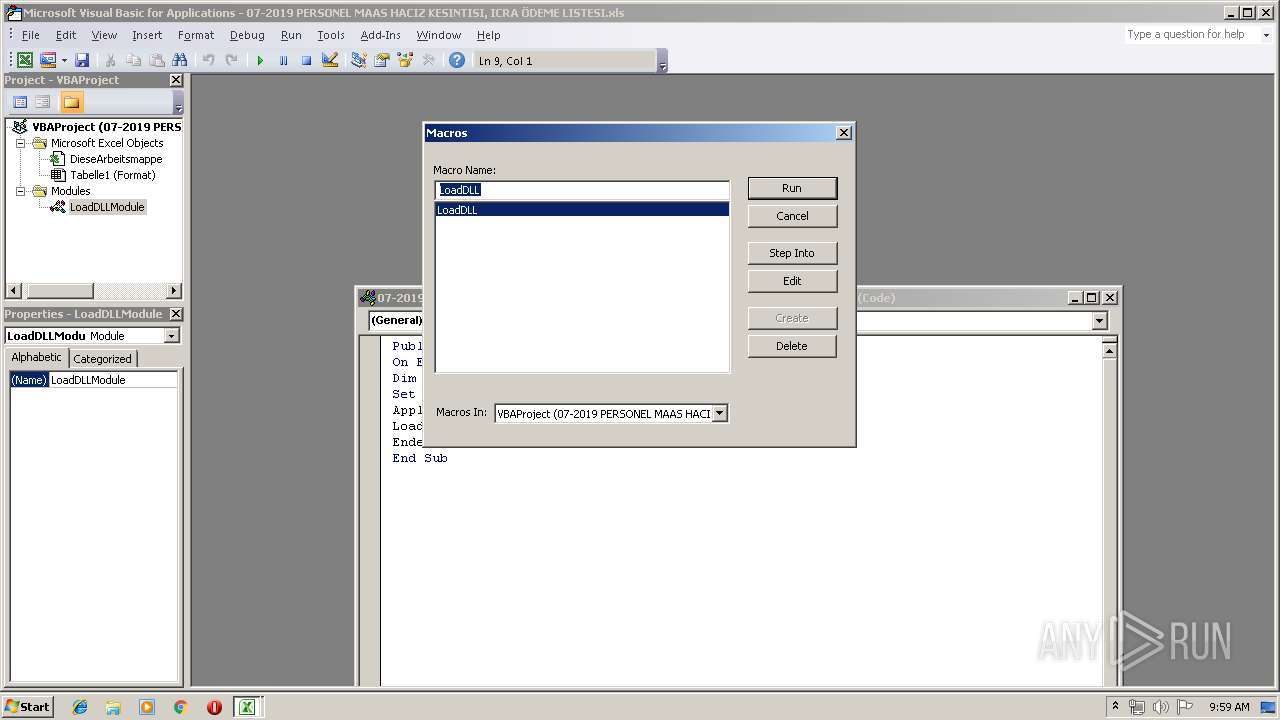Open the Properties object dropdown
Image resolution: width=1280 pixels, height=720 pixels.
click(x=171, y=336)
